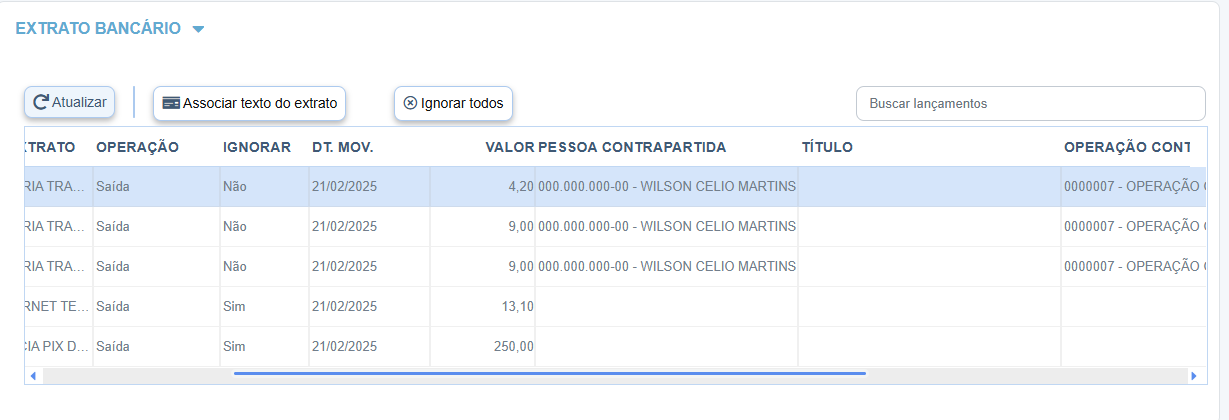
Task: Sort by the Operação column header
Action: pos(137,147)
